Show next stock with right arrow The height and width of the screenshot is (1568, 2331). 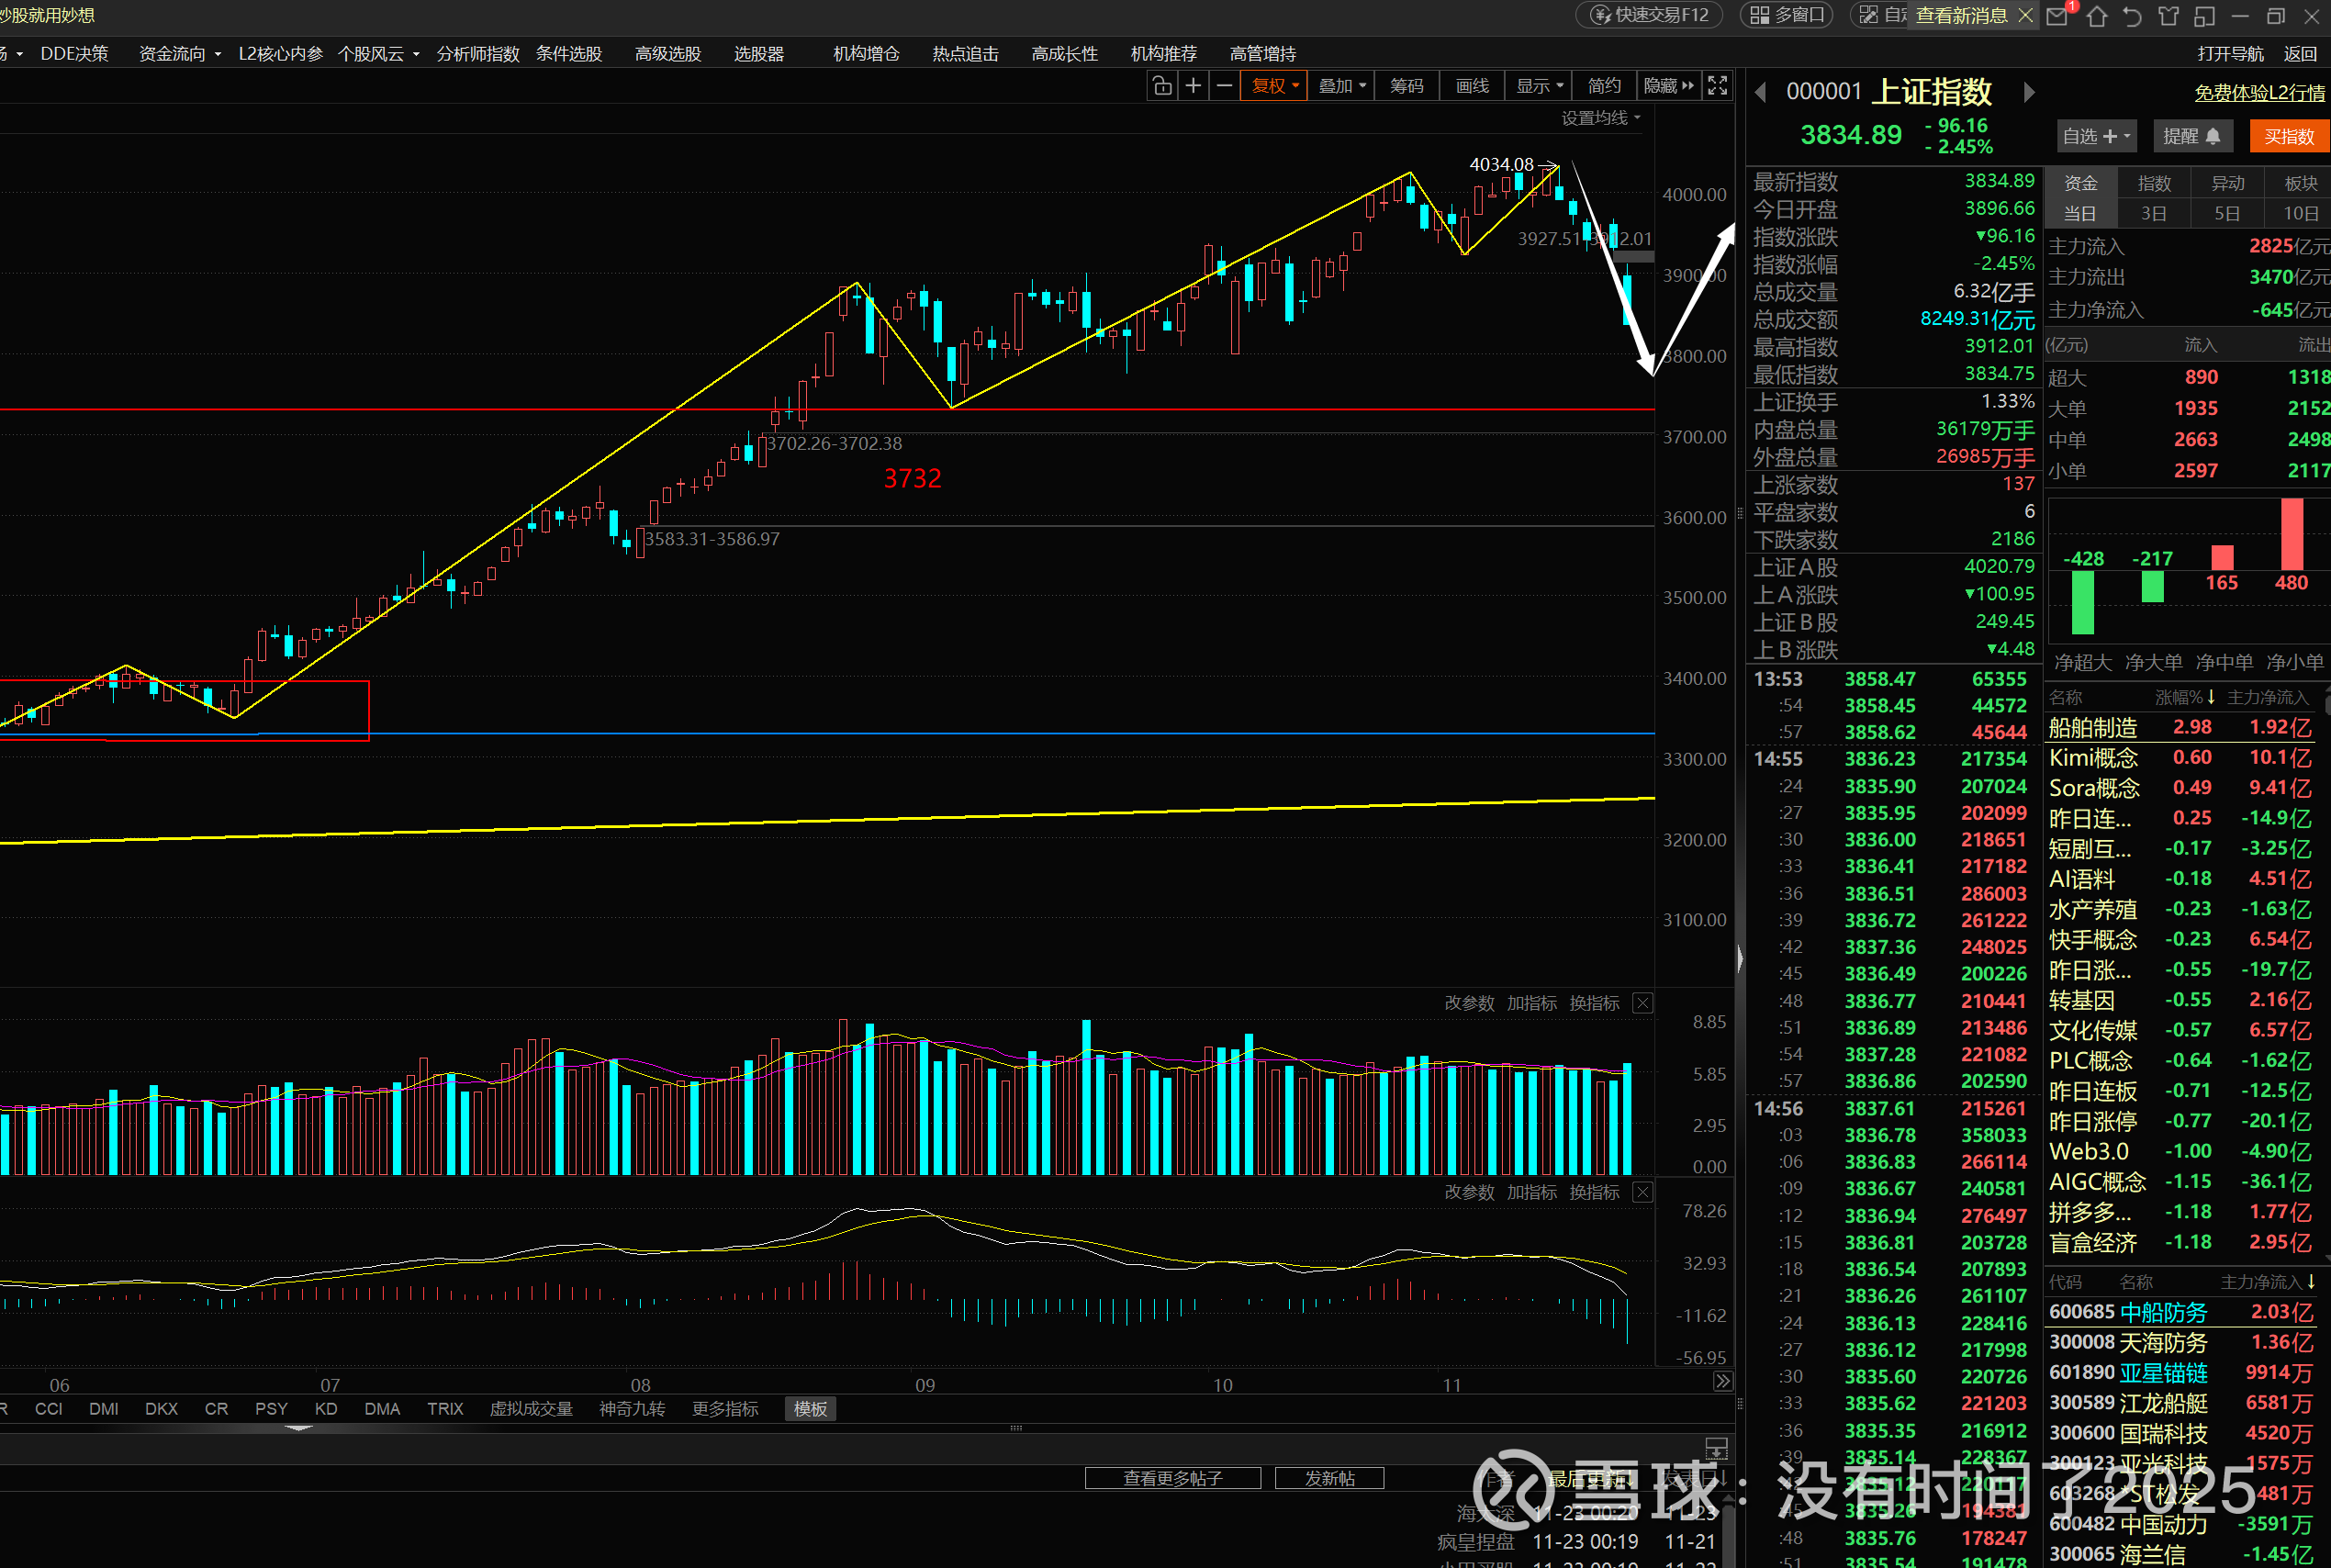2029,92
